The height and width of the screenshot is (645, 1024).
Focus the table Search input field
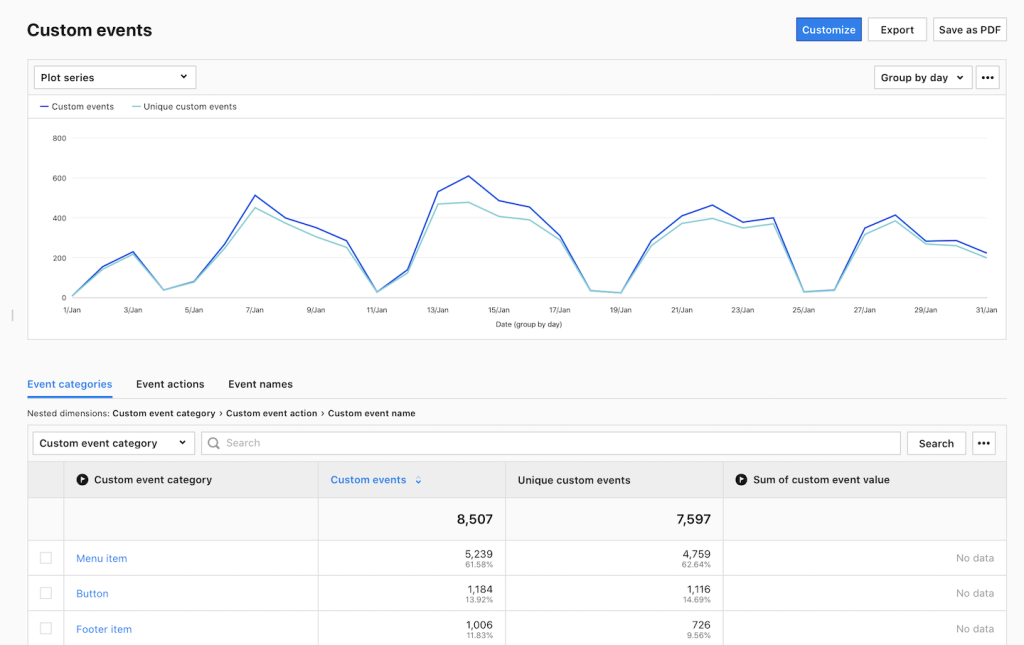551,443
